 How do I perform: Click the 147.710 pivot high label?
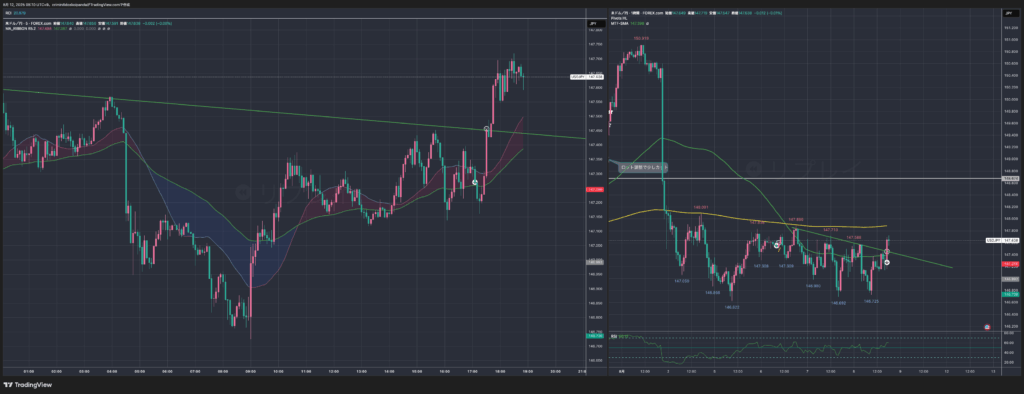click(830, 229)
